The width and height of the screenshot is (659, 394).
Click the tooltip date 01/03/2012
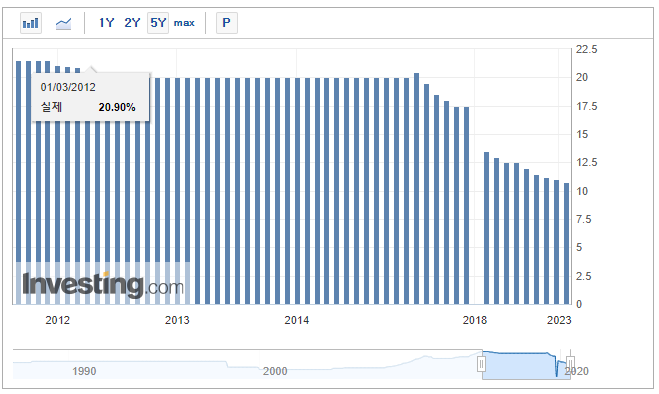(68, 87)
